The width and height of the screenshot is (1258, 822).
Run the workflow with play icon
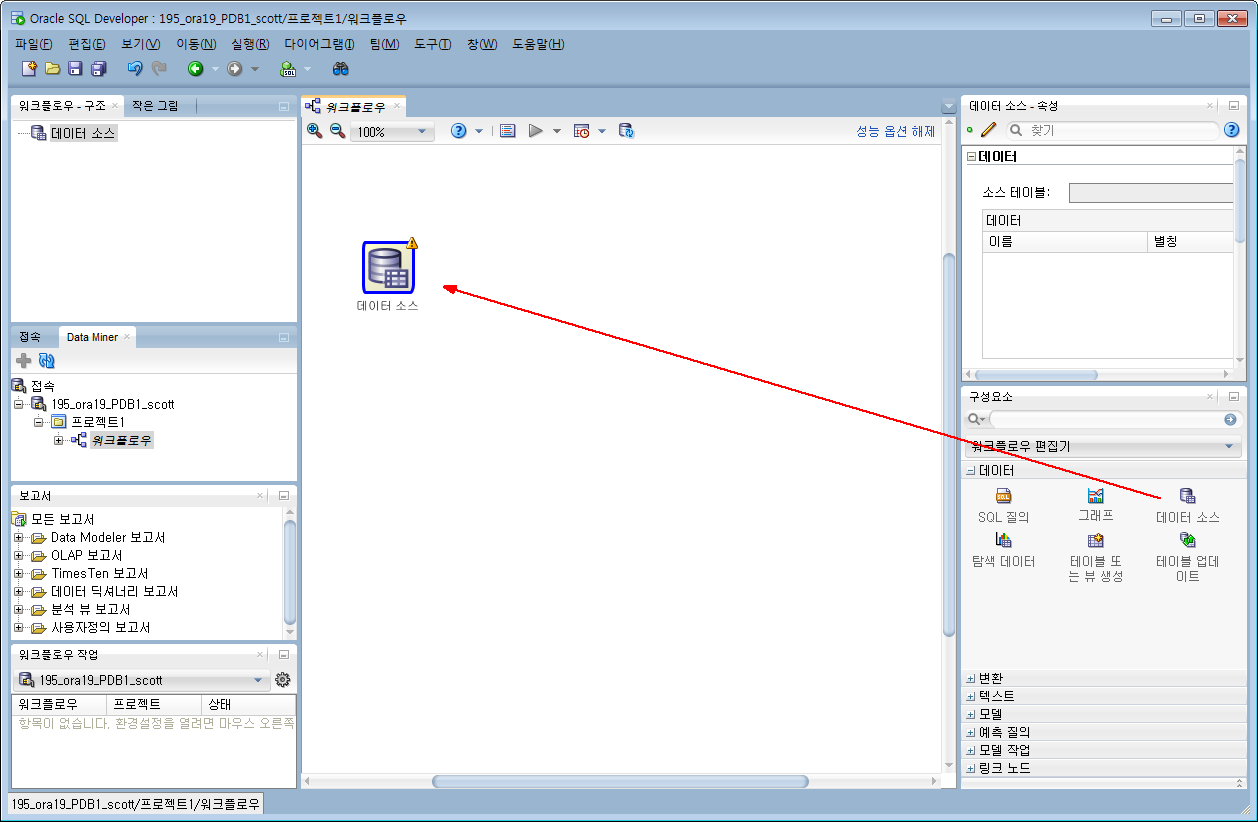click(x=535, y=131)
